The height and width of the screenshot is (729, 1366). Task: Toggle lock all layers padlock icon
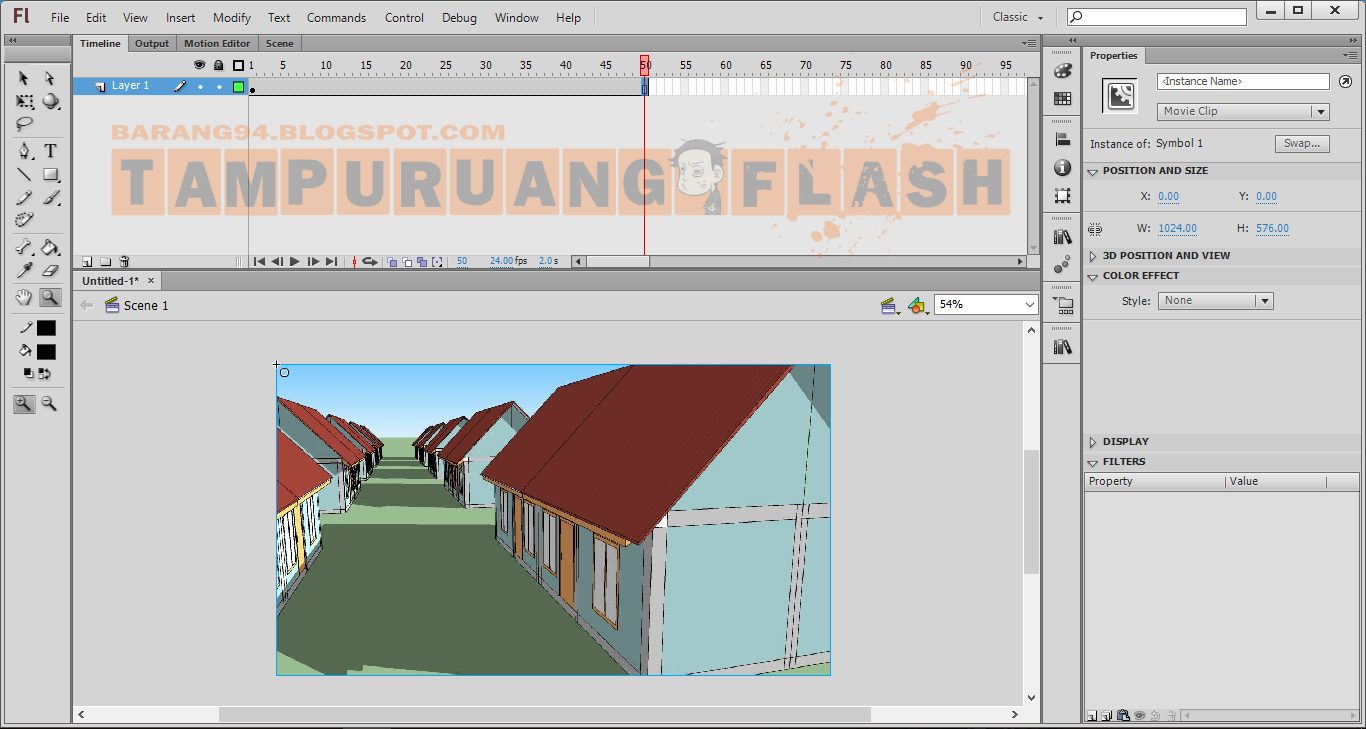tap(219, 65)
